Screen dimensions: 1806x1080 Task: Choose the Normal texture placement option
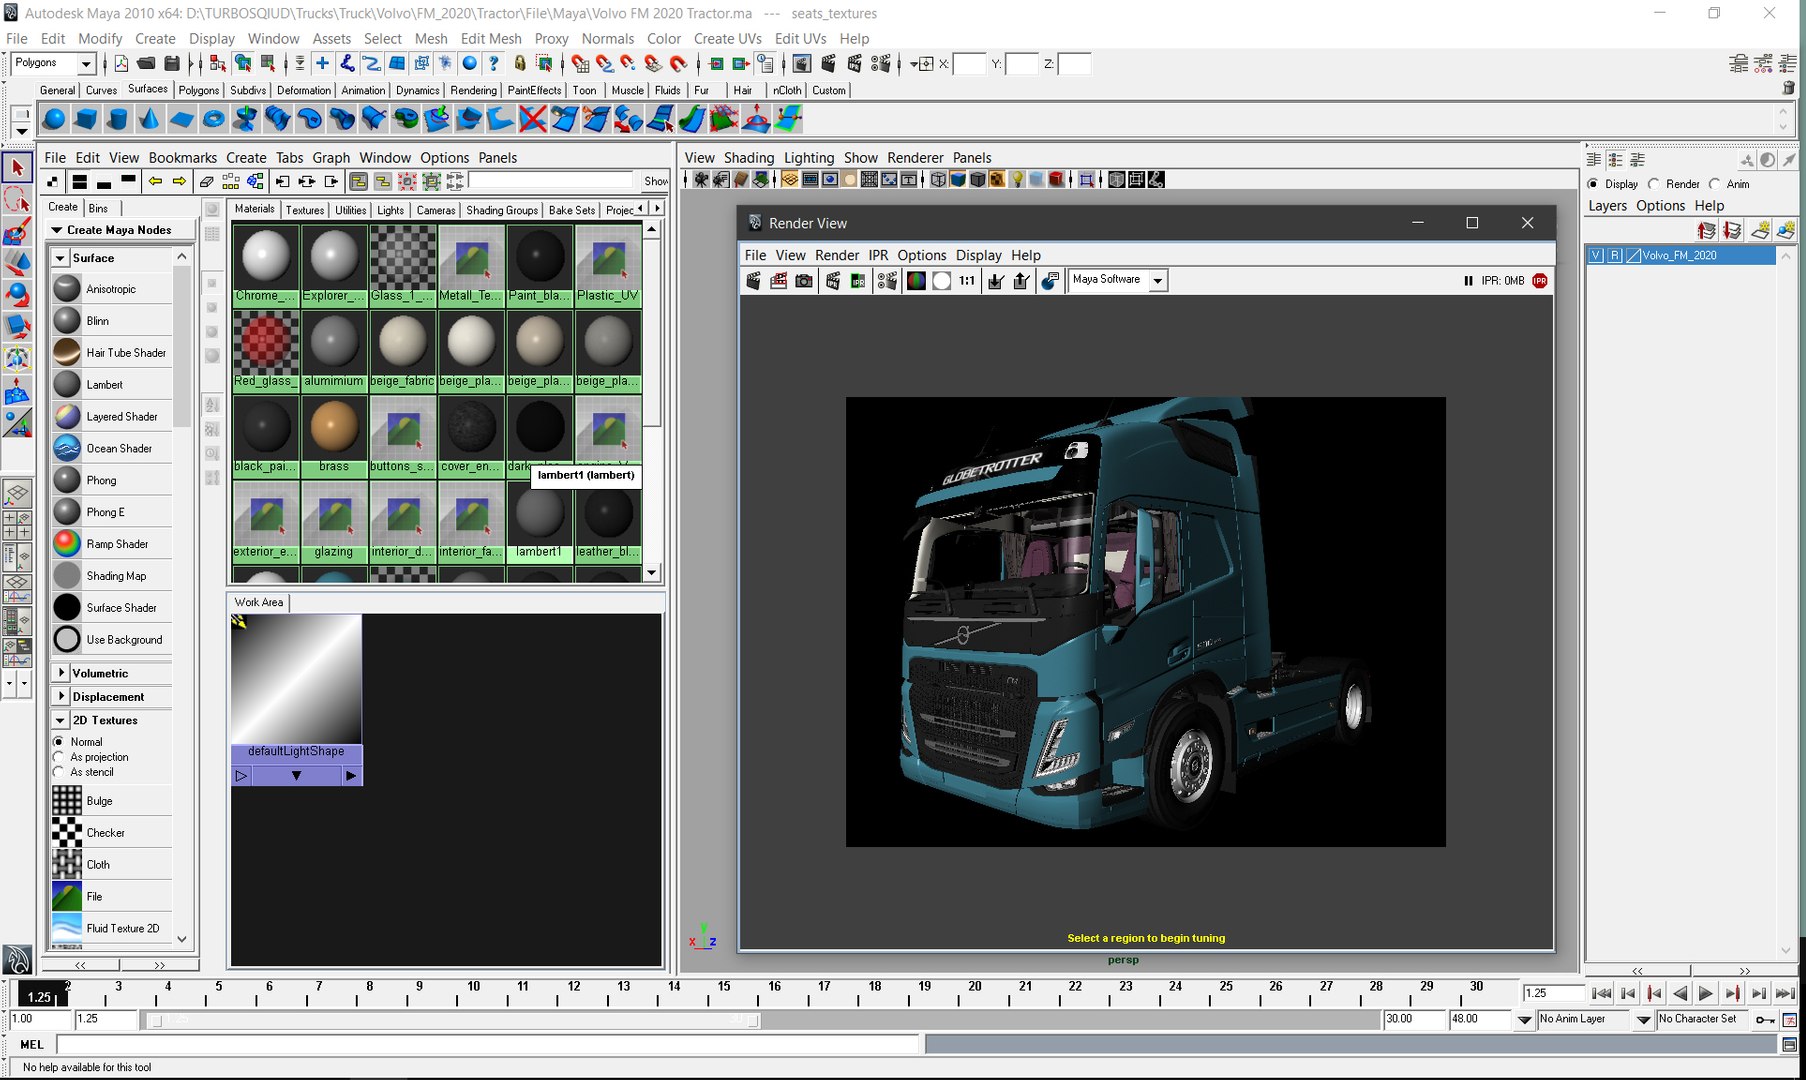click(58, 742)
